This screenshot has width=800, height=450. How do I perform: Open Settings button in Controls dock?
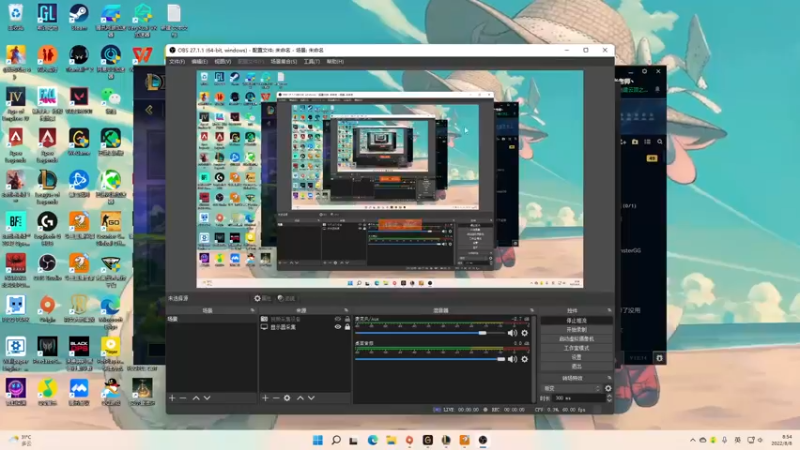(577, 357)
